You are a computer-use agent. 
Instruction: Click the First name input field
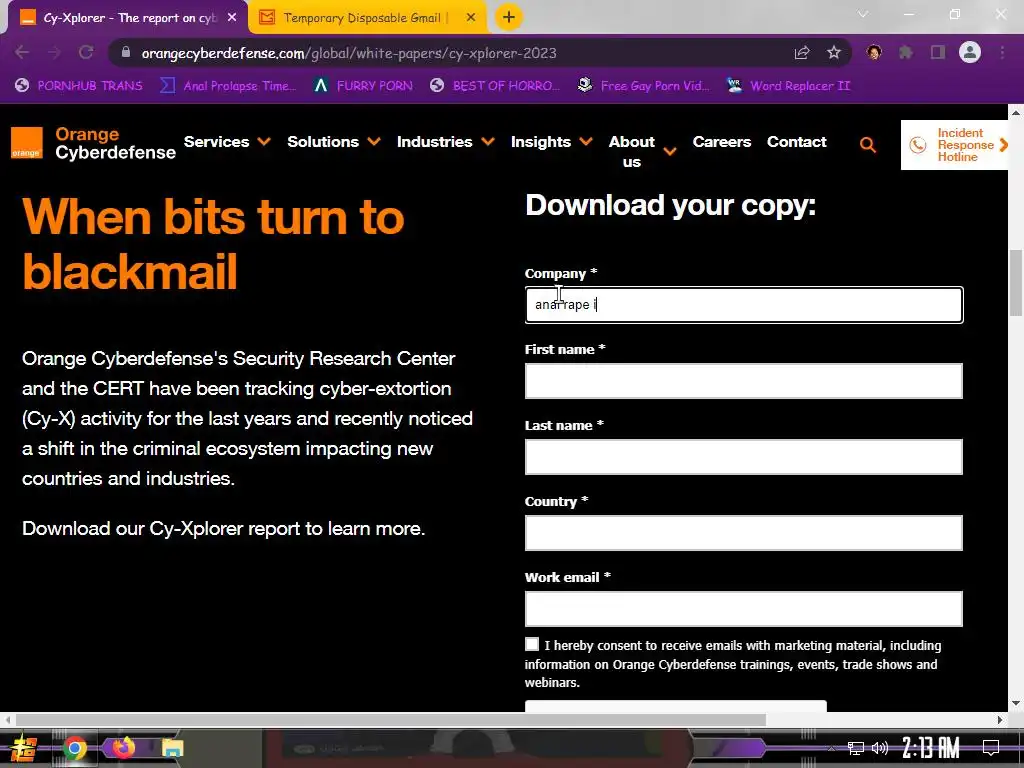[744, 381]
